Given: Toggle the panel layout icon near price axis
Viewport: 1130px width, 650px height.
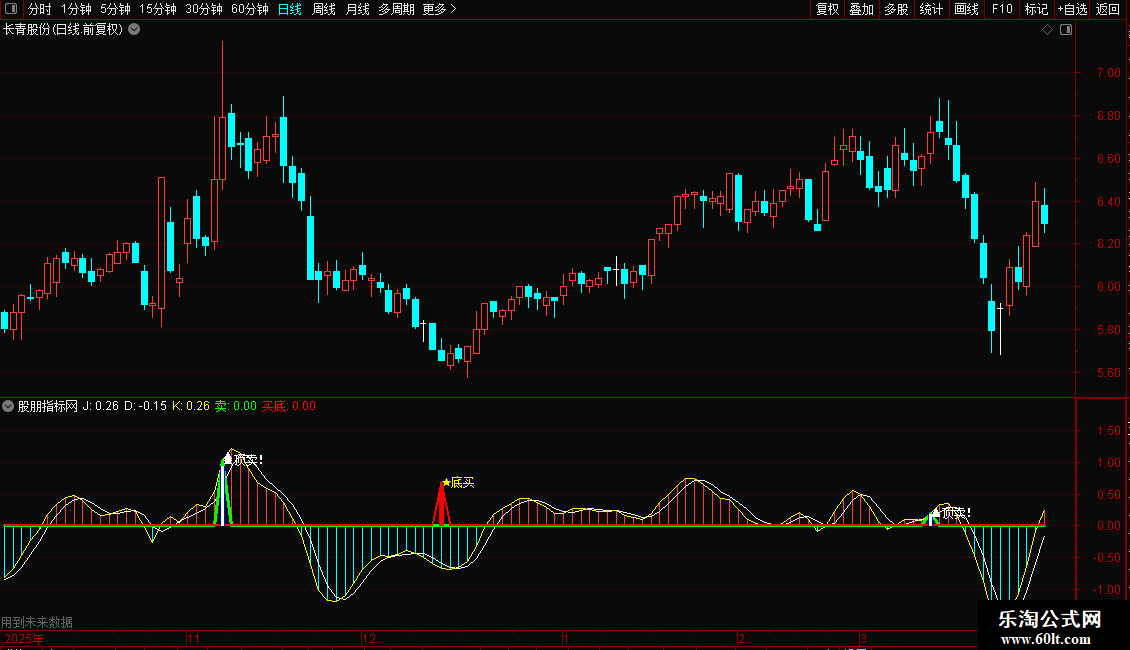Looking at the screenshot, I should [x=1066, y=30].
